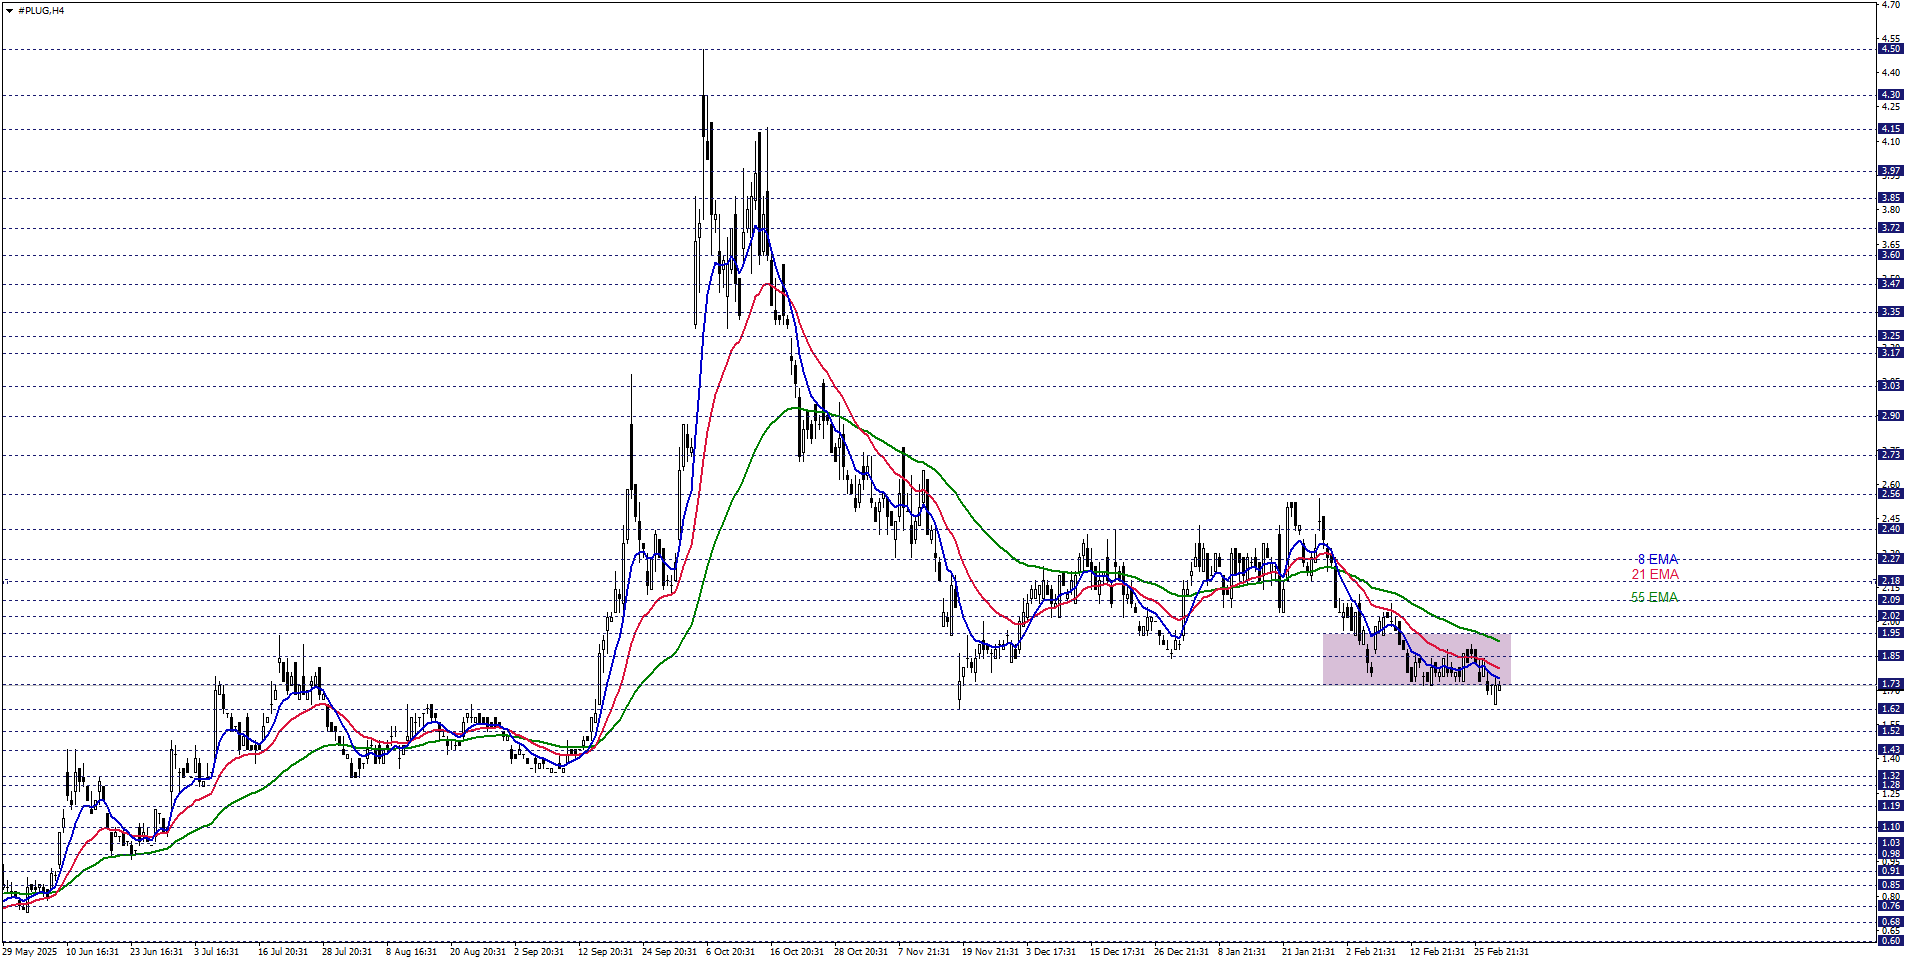Viewport: 1916px width, 963px height.
Task: Click the purple highlighted rectangle zone
Action: (1415, 659)
